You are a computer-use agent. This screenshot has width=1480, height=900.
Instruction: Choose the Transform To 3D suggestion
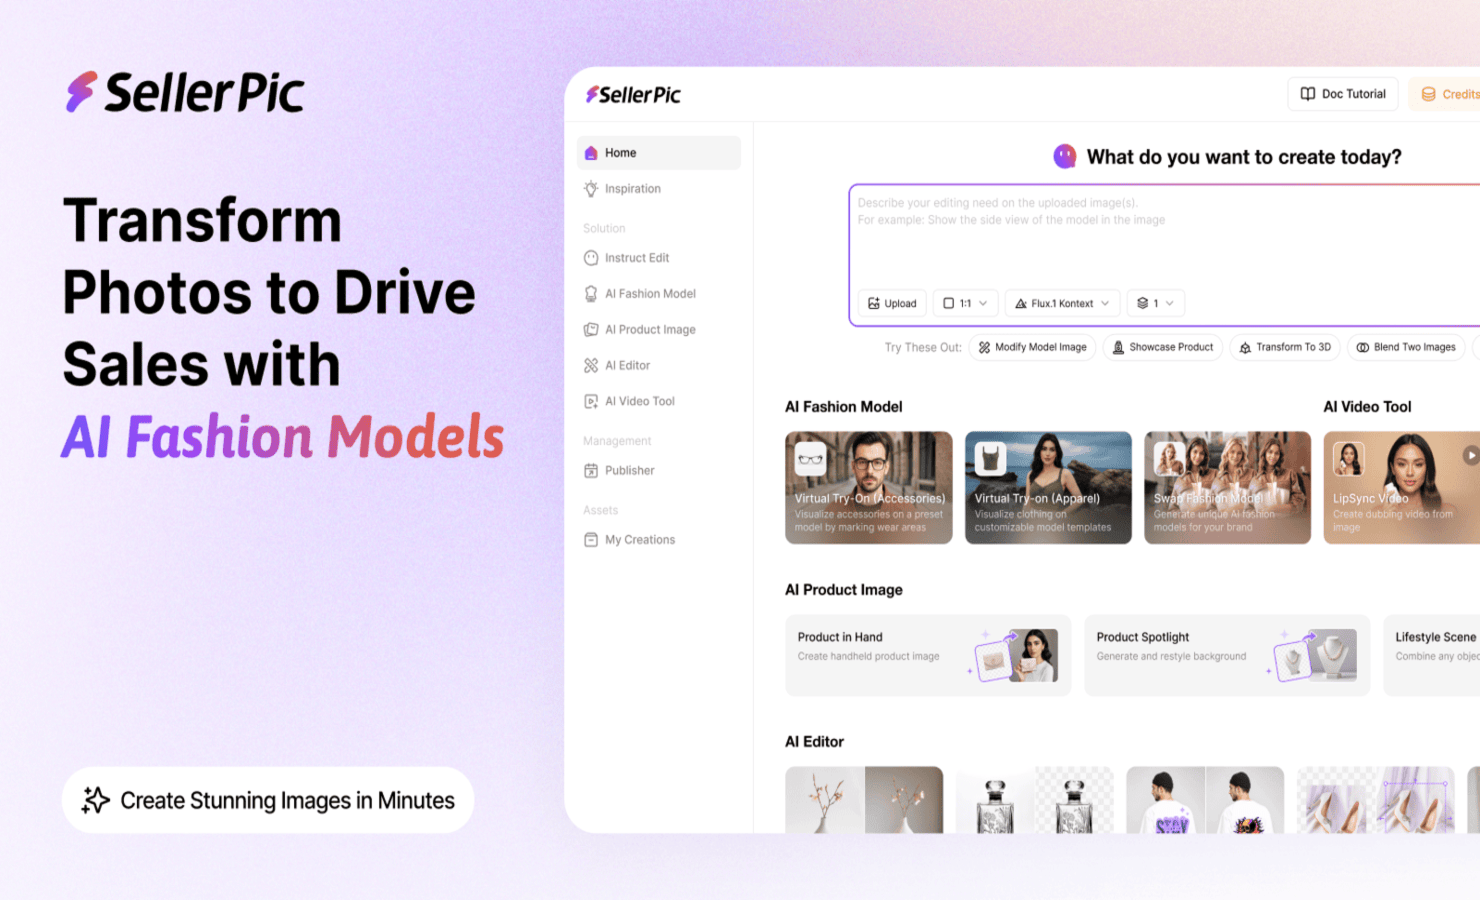tap(1285, 347)
